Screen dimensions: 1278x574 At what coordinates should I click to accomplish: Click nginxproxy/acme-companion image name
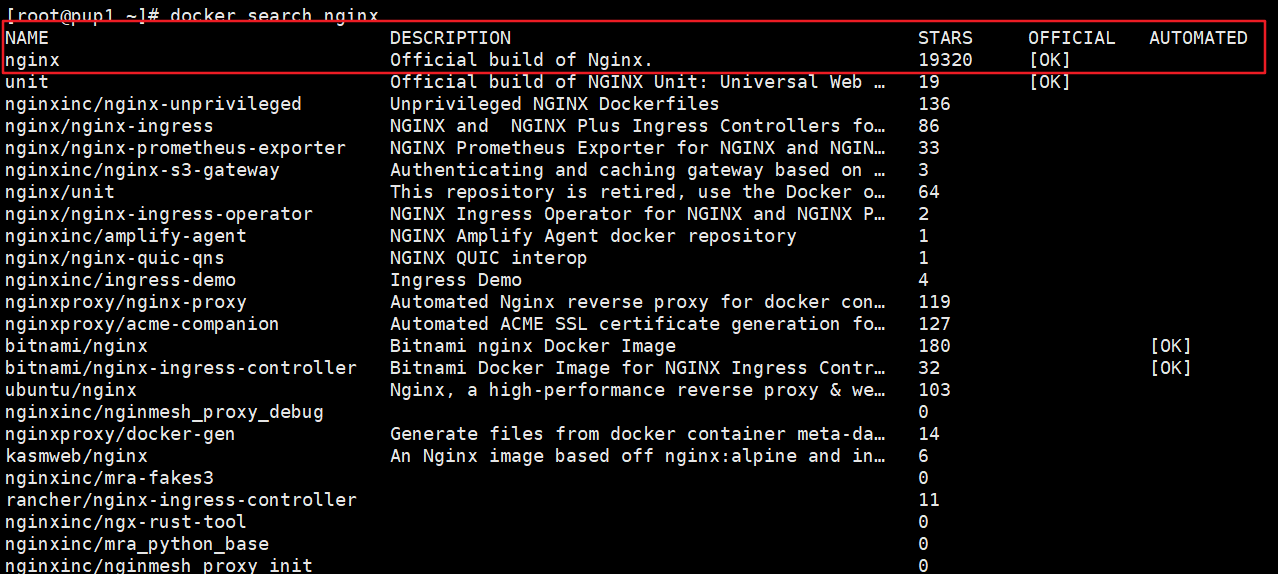point(142,324)
